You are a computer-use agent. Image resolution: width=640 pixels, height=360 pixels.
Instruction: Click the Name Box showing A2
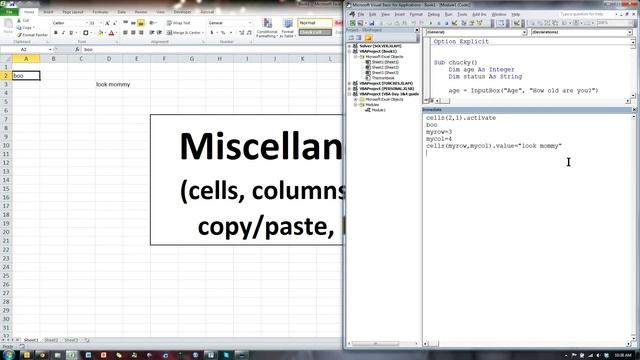point(24,49)
